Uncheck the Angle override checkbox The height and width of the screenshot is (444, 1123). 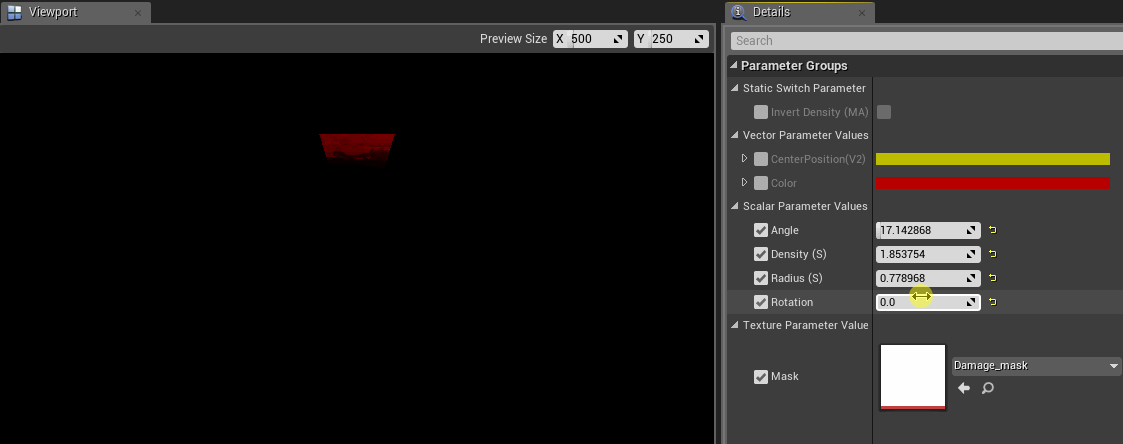coord(761,231)
